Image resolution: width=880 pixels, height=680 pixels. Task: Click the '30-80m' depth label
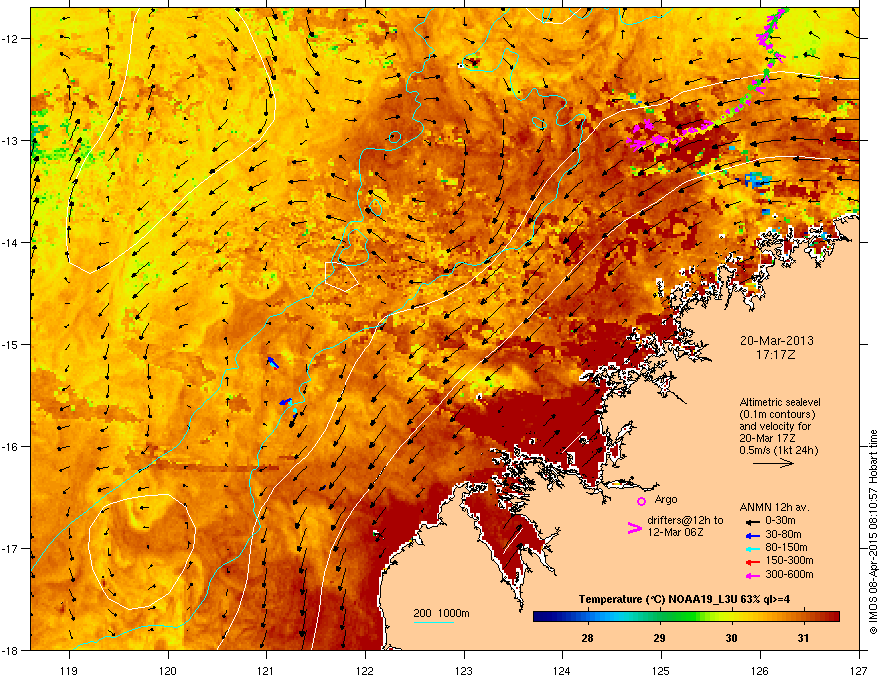coord(783,534)
